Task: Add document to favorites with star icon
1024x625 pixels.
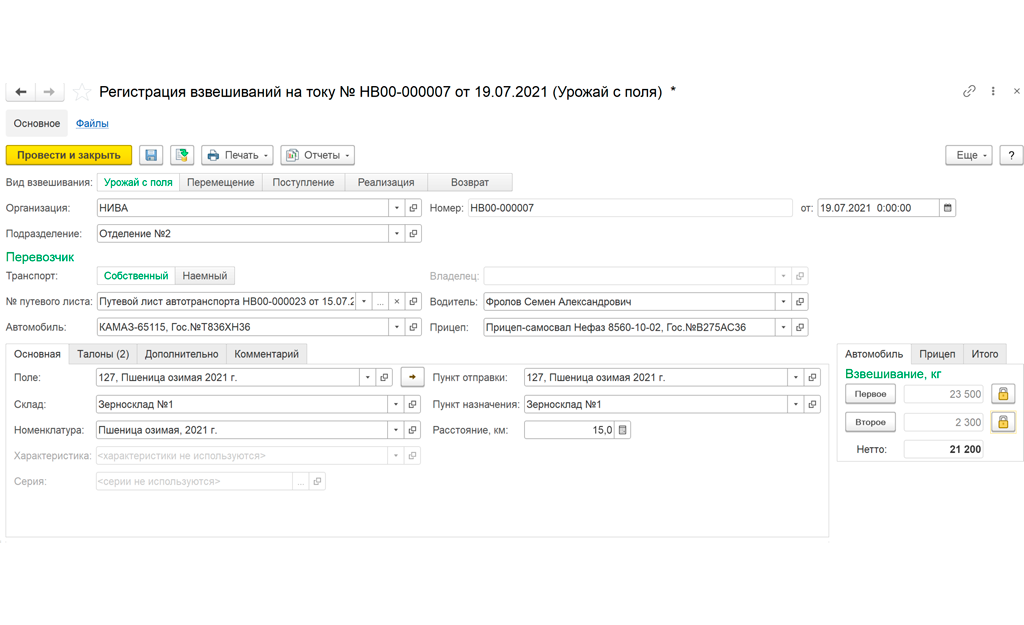Action: [x=82, y=92]
